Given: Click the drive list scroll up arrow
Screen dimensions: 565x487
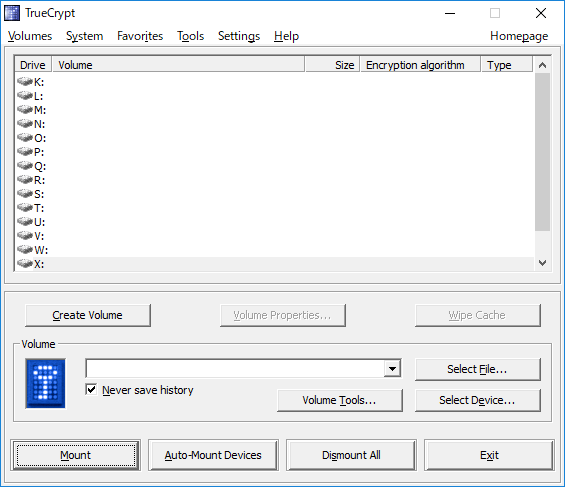Looking at the screenshot, I should [542, 65].
